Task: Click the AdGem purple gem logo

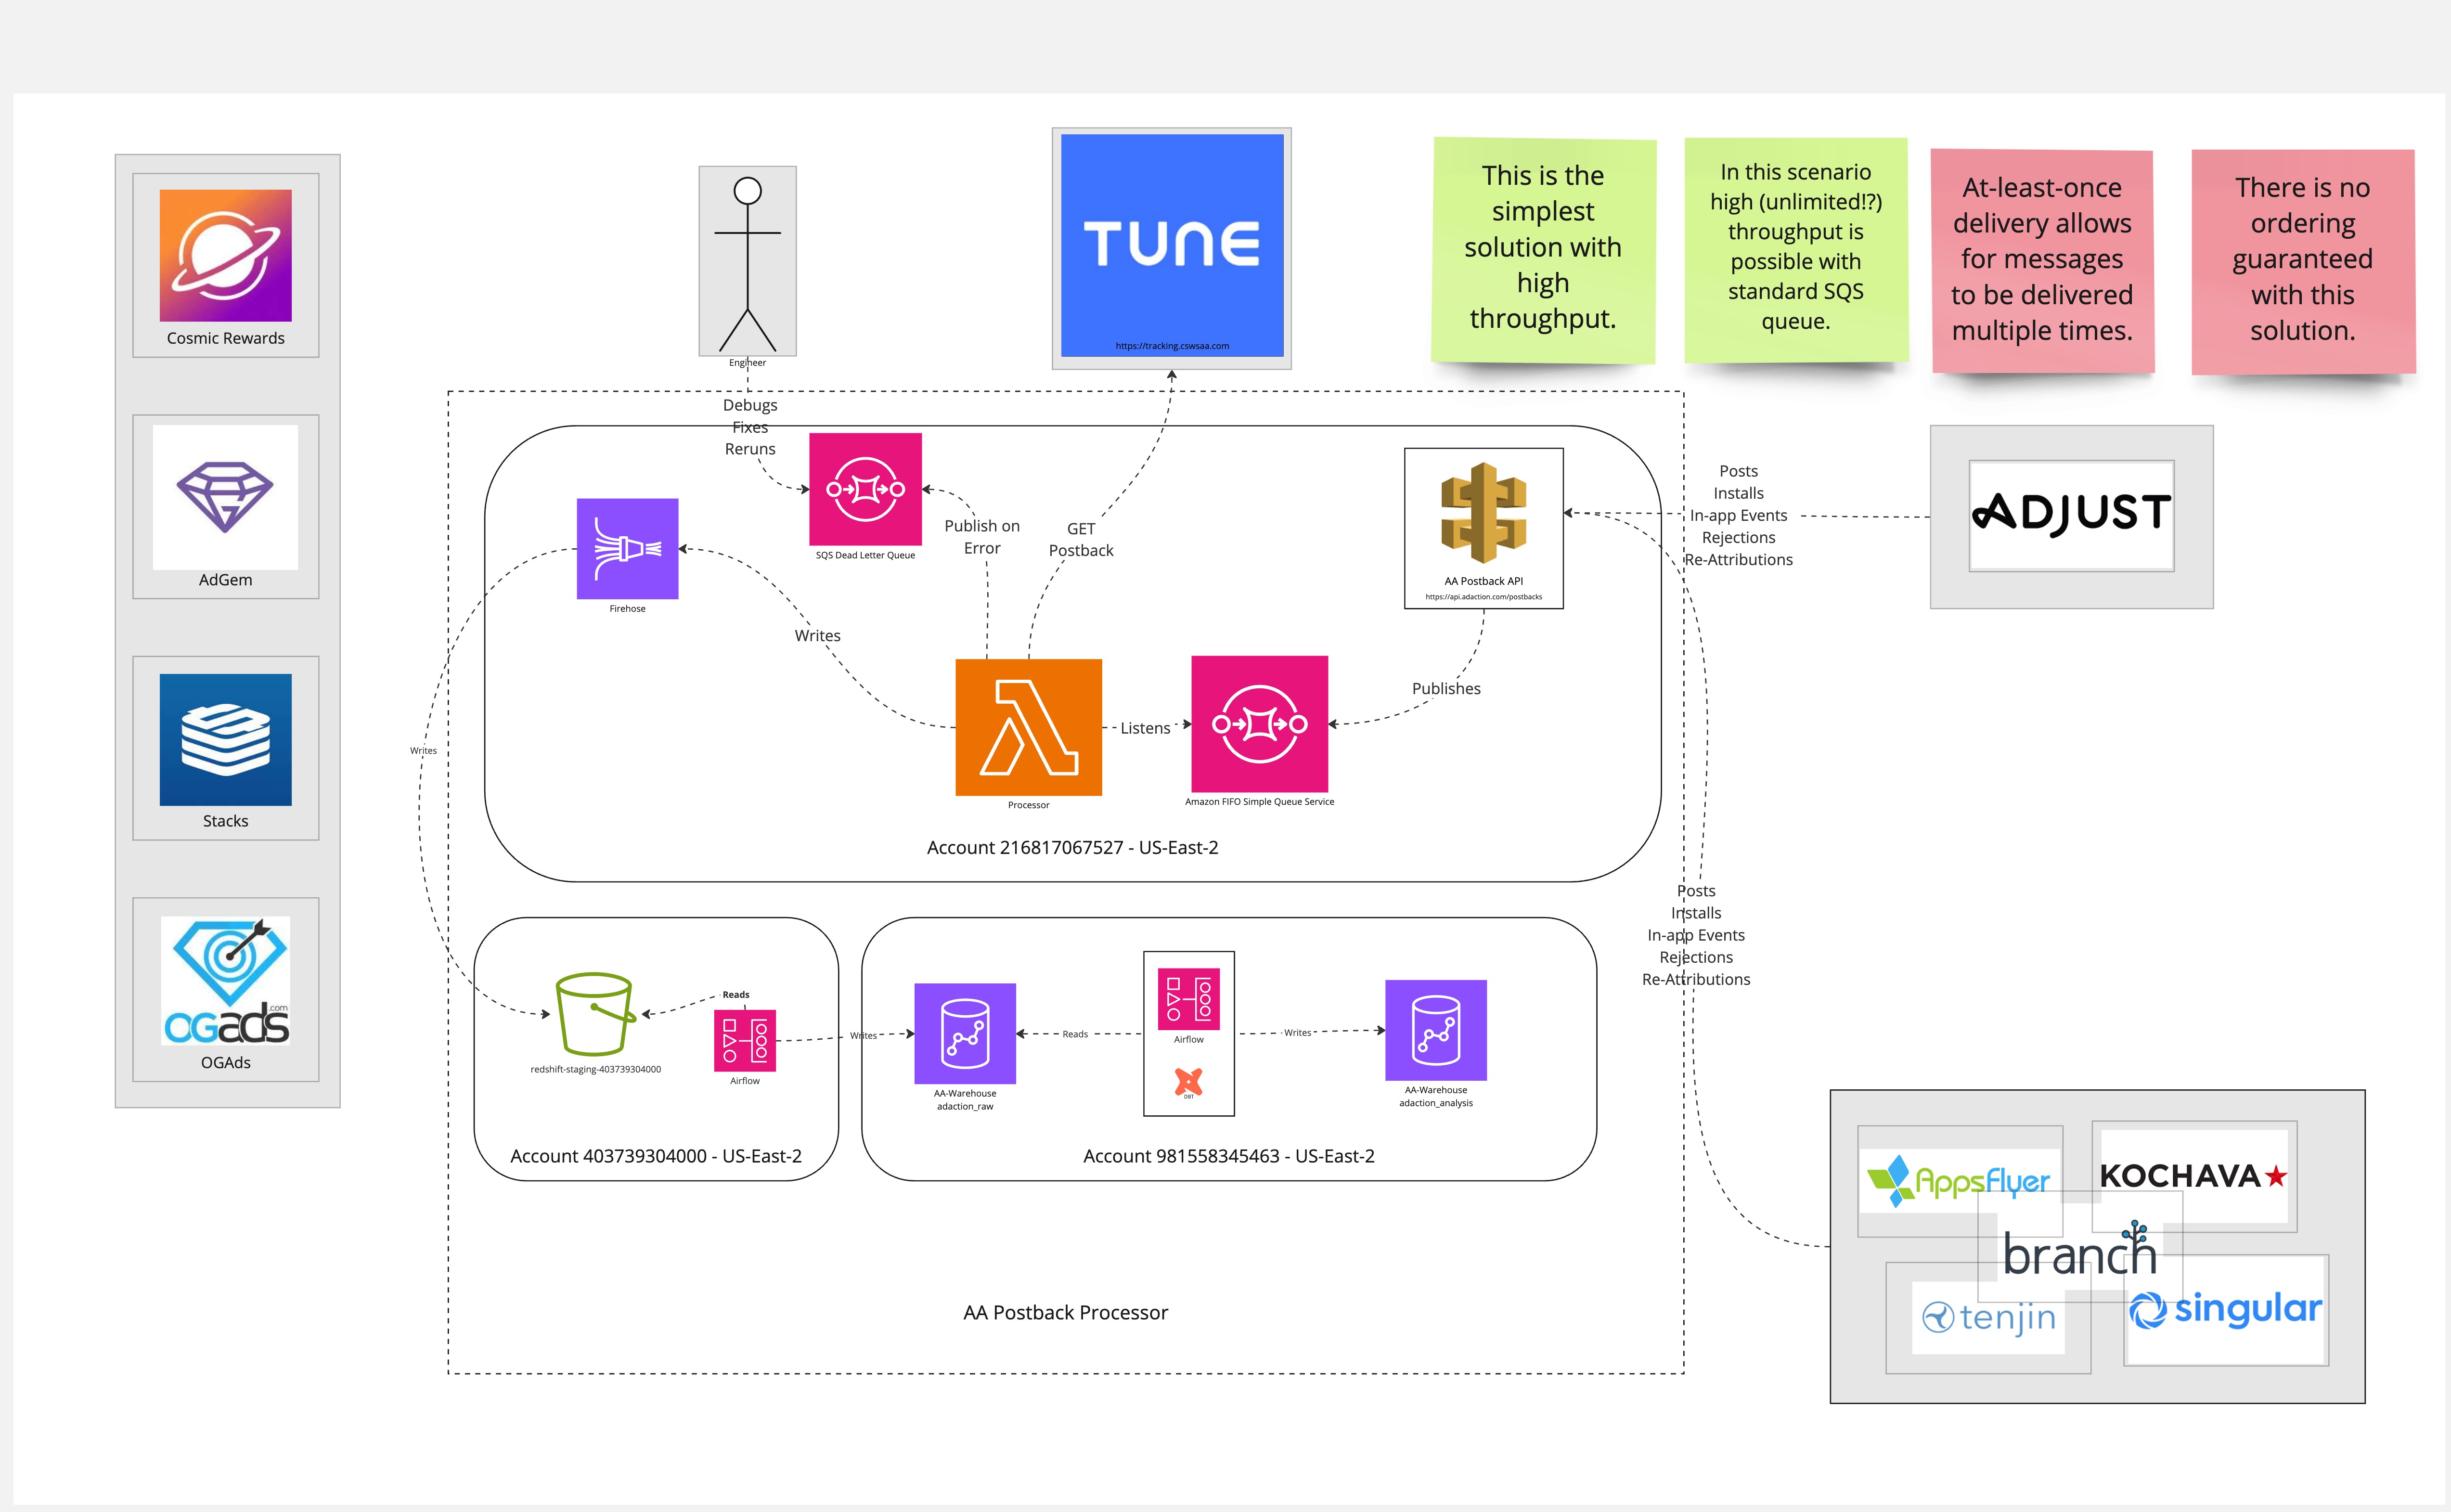Action: (225, 497)
